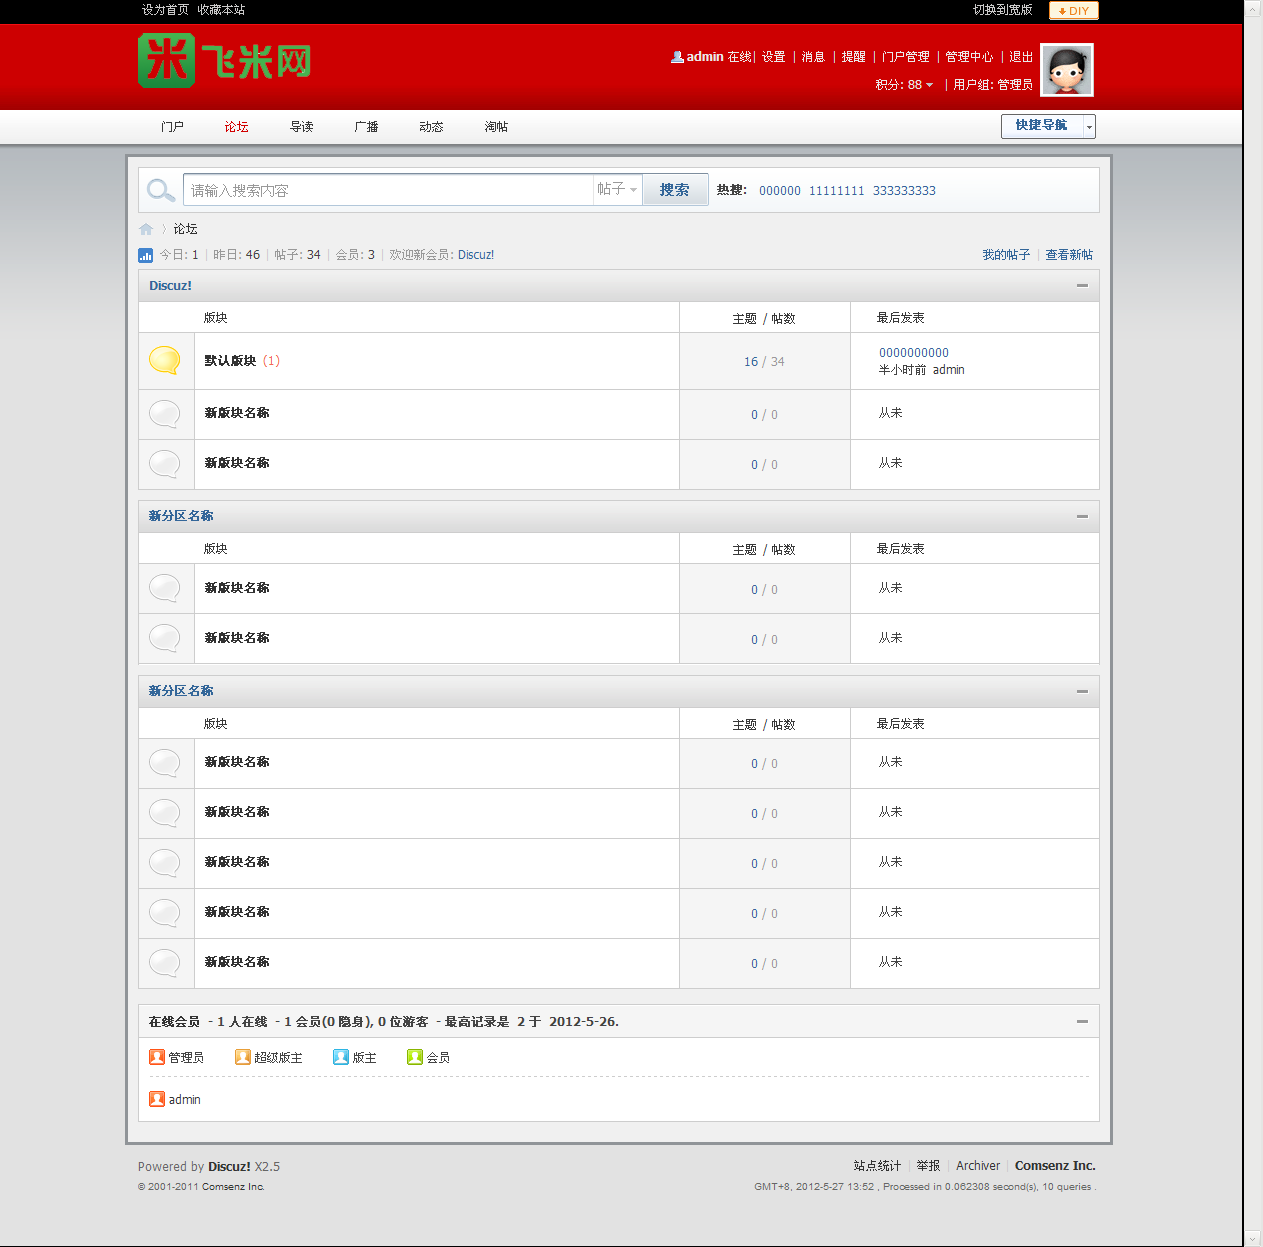The image size is (1263, 1247).
Task: Click 收藏本站 link in top bar
Action: coord(221,10)
